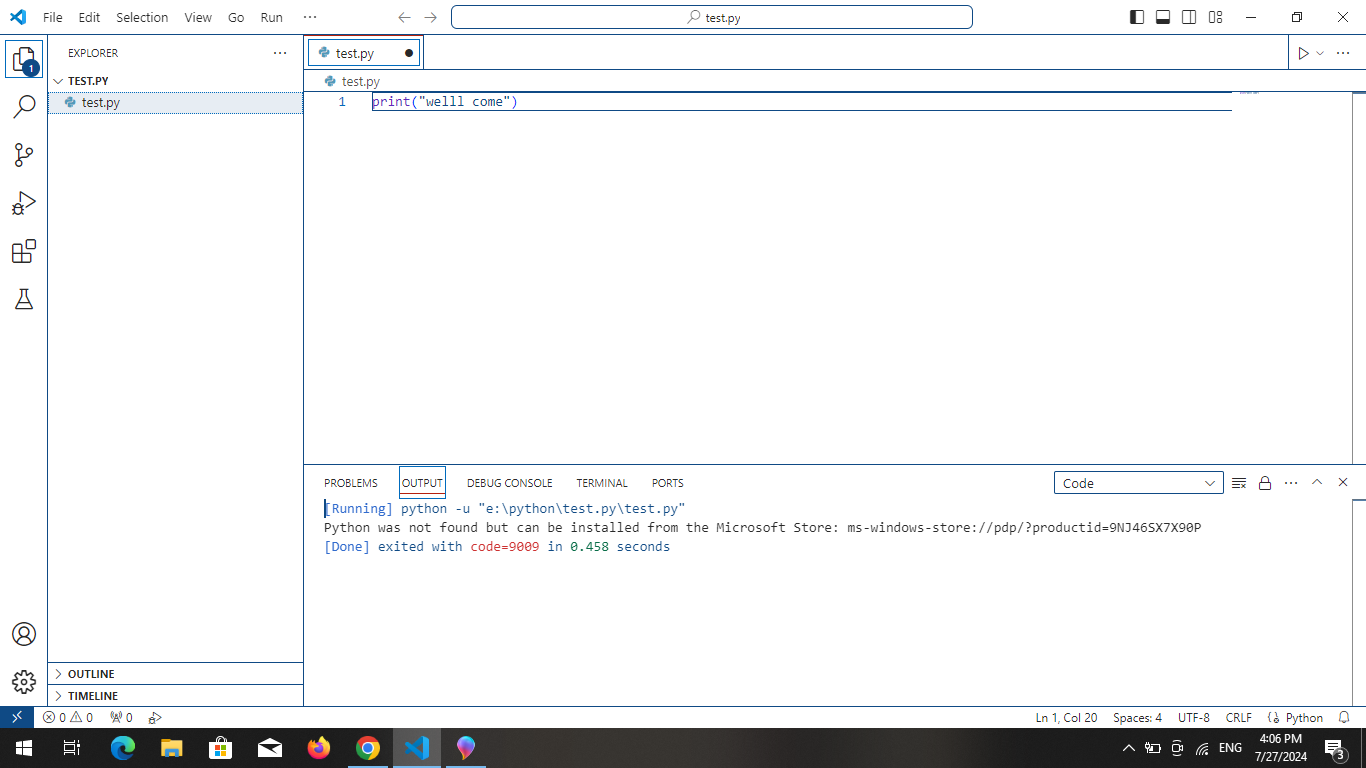Screen dimensions: 1366x768
Task: Toggle Panel layout icon
Action: (x=1163, y=17)
